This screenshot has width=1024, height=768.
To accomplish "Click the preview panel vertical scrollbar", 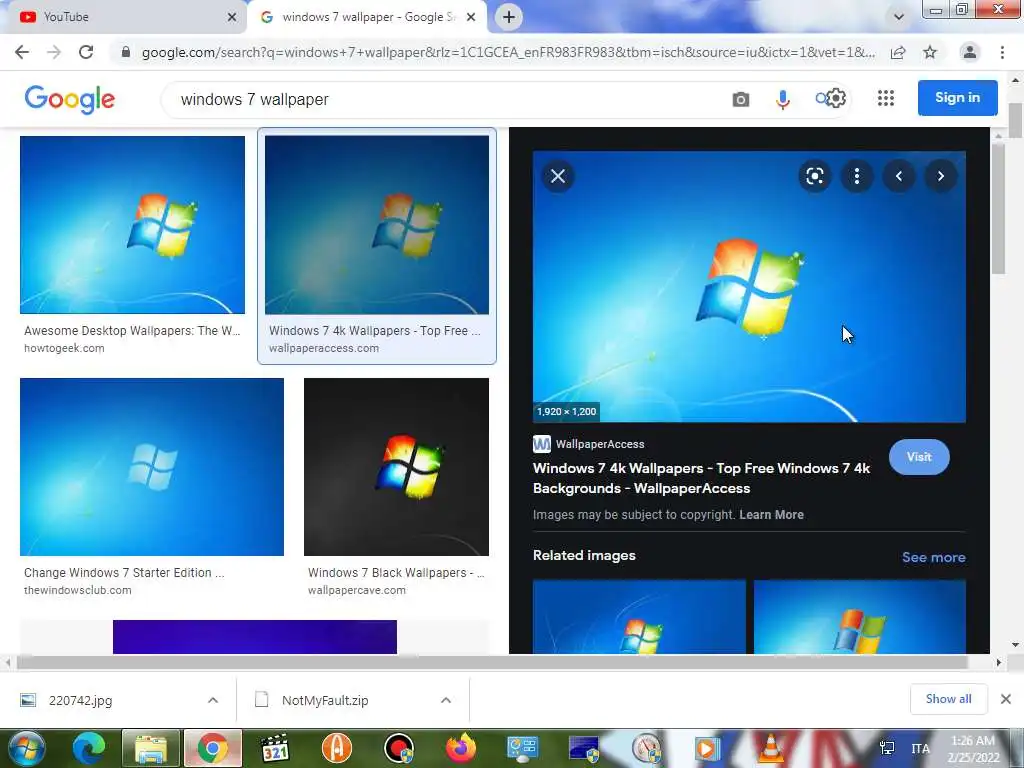I will coord(999,209).
